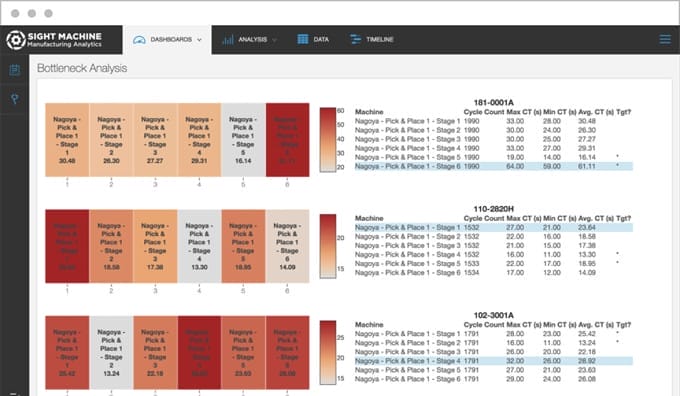680x396 pixels.
Task: Select the Stage 5 tile showing 18.95
Action: (x=243, y=246)
